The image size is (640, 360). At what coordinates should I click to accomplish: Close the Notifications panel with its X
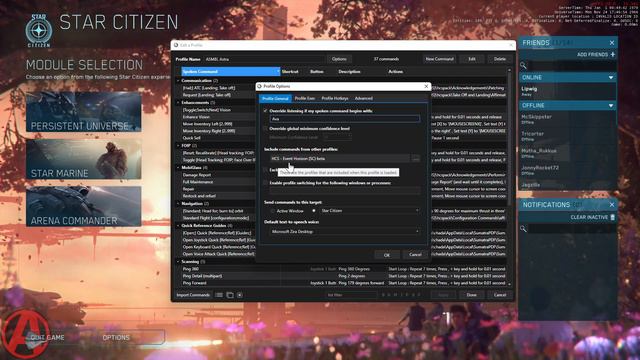coord(612,204)
